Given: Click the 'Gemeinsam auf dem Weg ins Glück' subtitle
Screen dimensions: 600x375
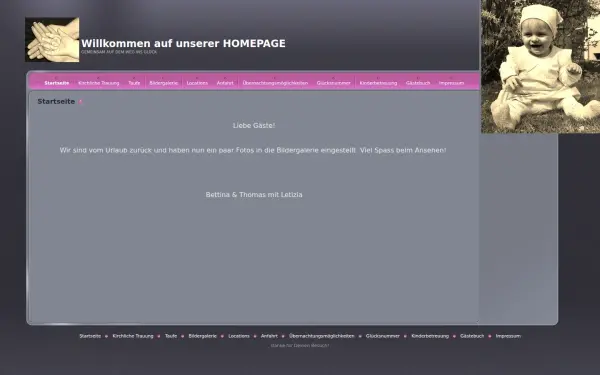Looking at the screenshot, I should tap(119, 52).
